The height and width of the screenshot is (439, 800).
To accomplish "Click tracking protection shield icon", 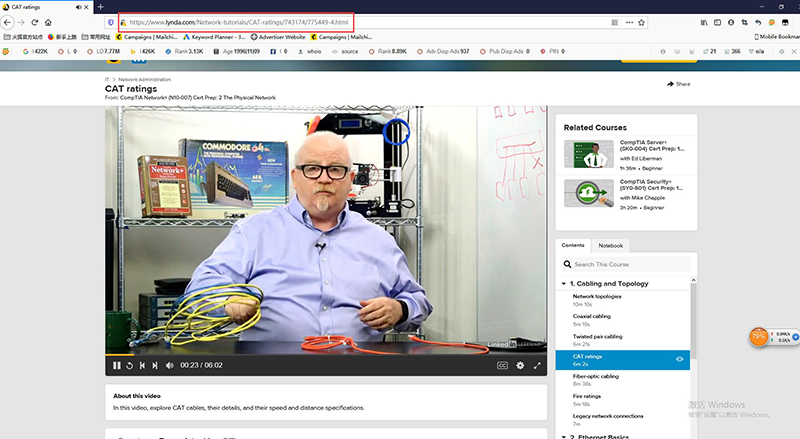I will 111,22.
